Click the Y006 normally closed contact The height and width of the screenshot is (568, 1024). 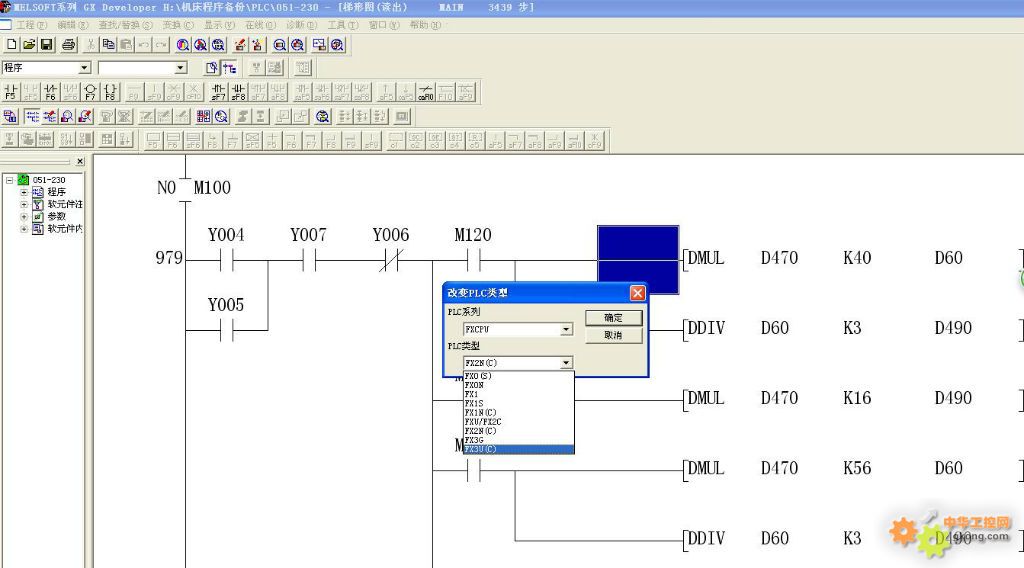391,261
